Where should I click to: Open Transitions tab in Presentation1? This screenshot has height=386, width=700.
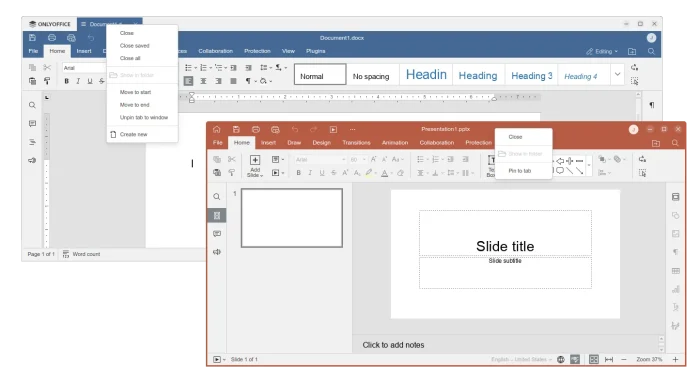click(356, 143)
